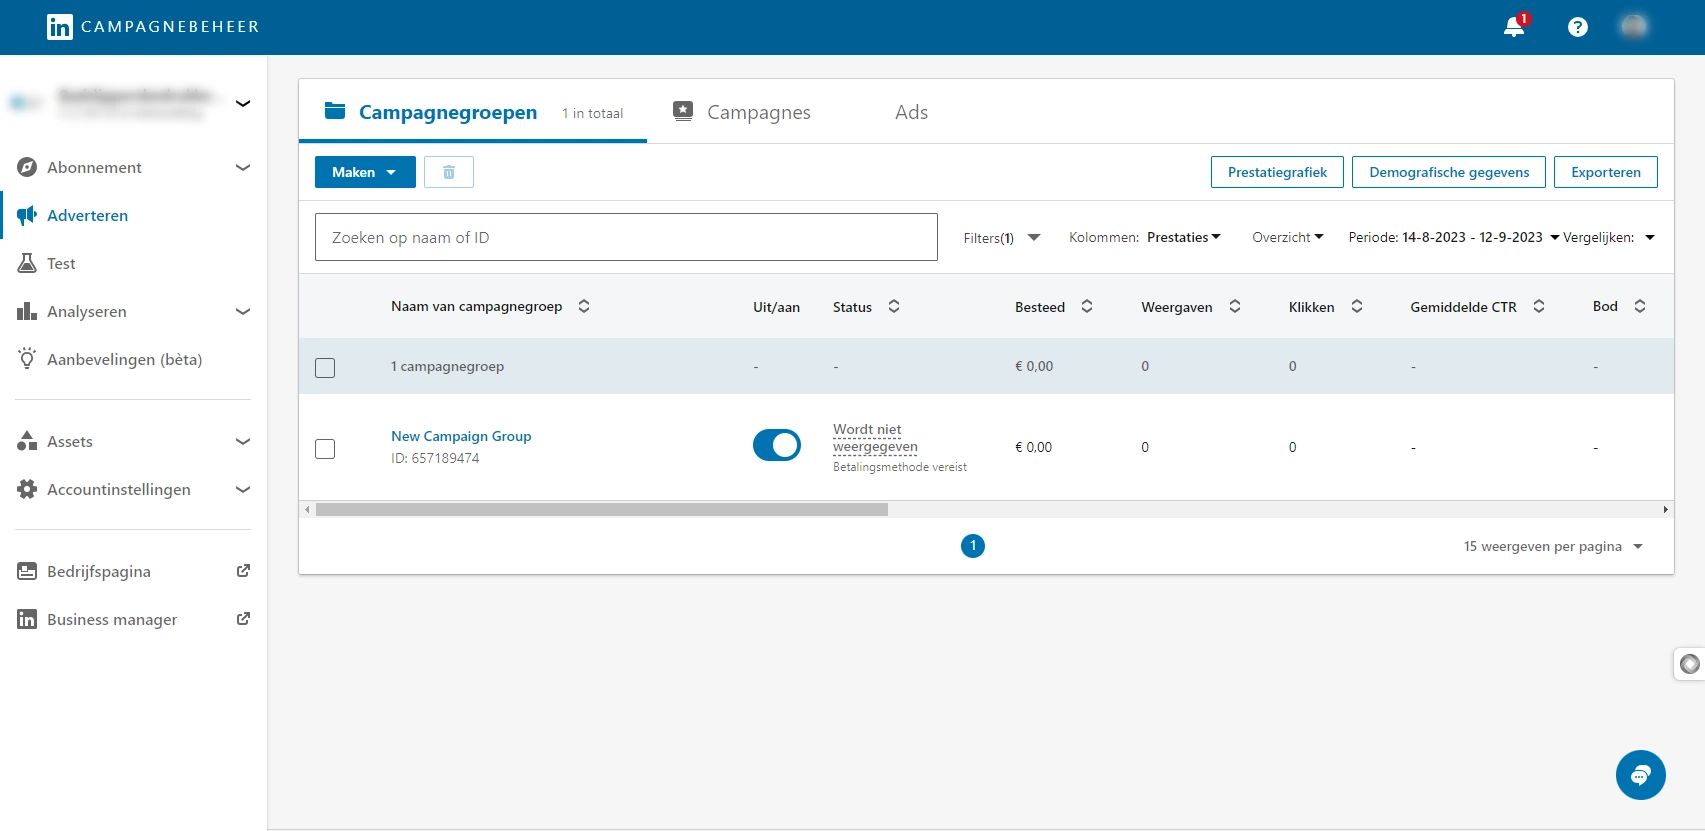Switch to Campagnegroepen tab
Viewport: 1705px width, 831px height.
473,112
